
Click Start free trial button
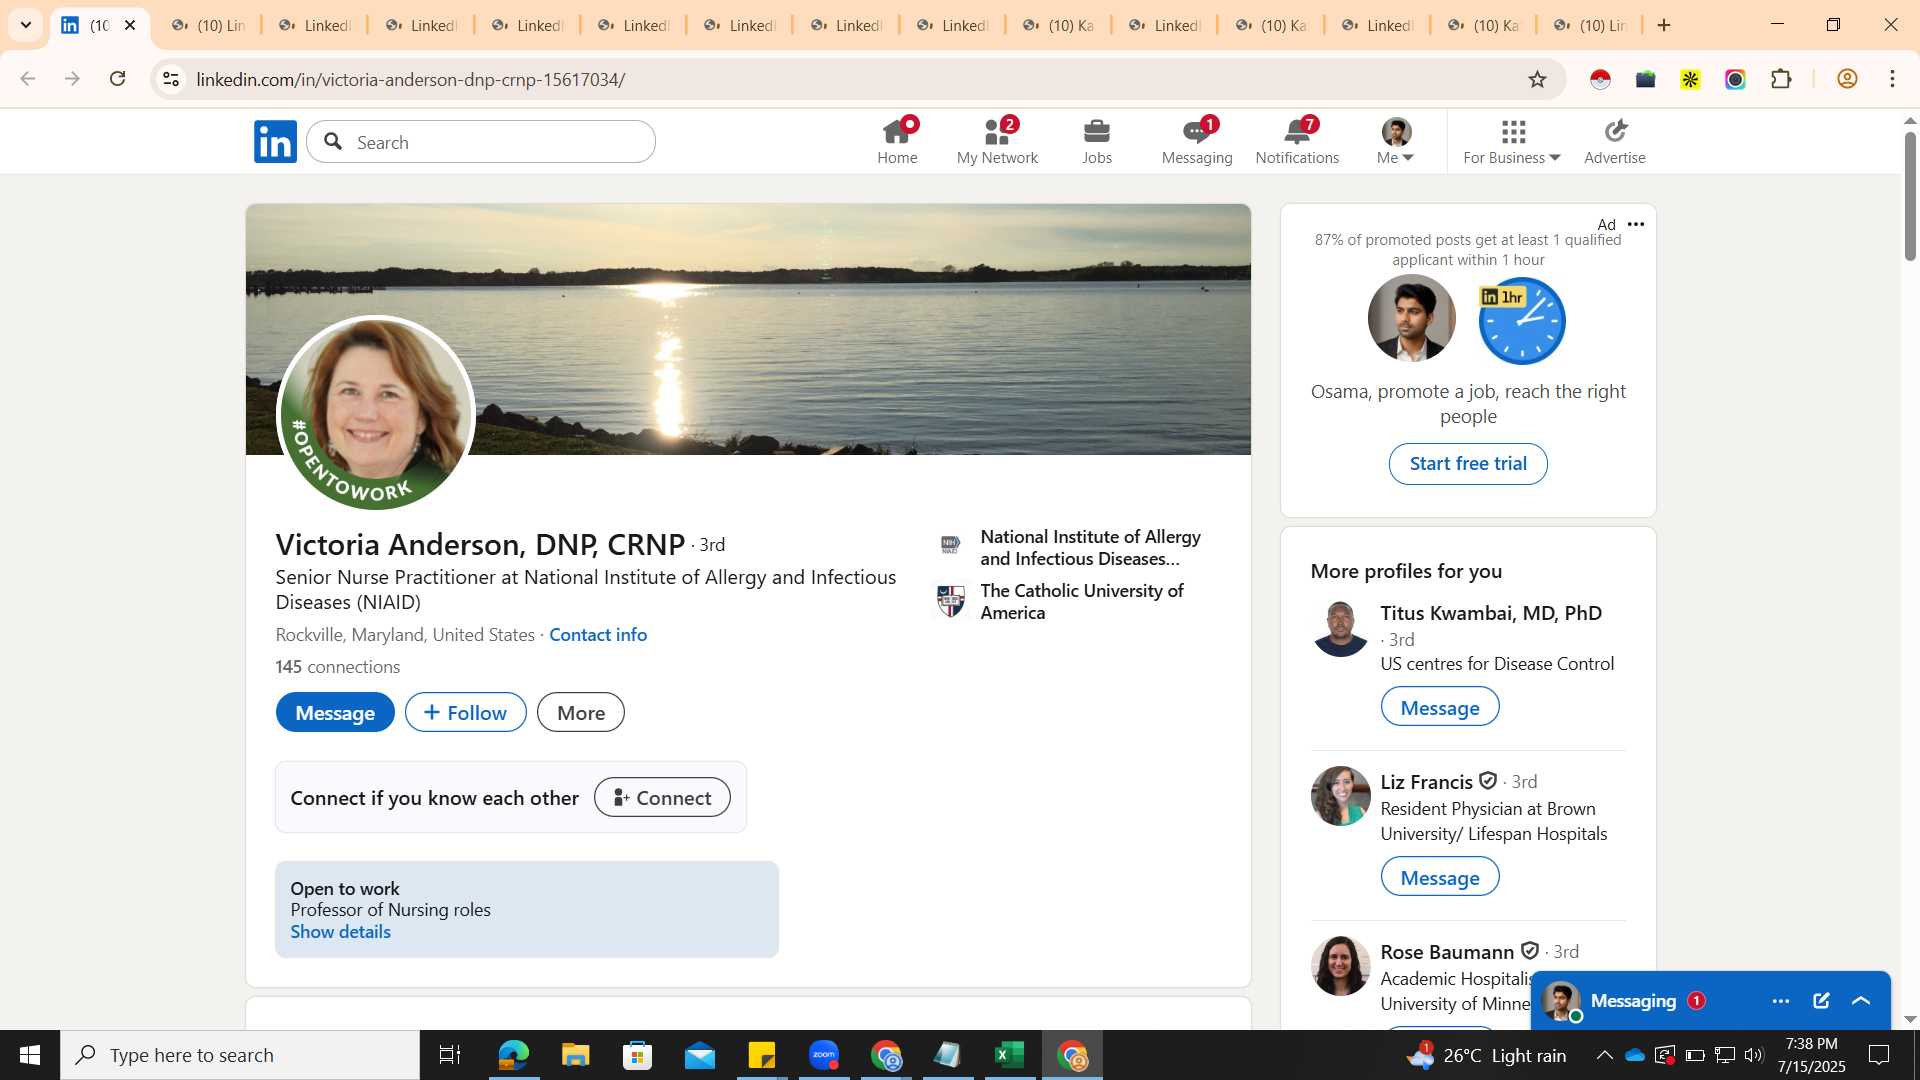tap(1468, 463)
